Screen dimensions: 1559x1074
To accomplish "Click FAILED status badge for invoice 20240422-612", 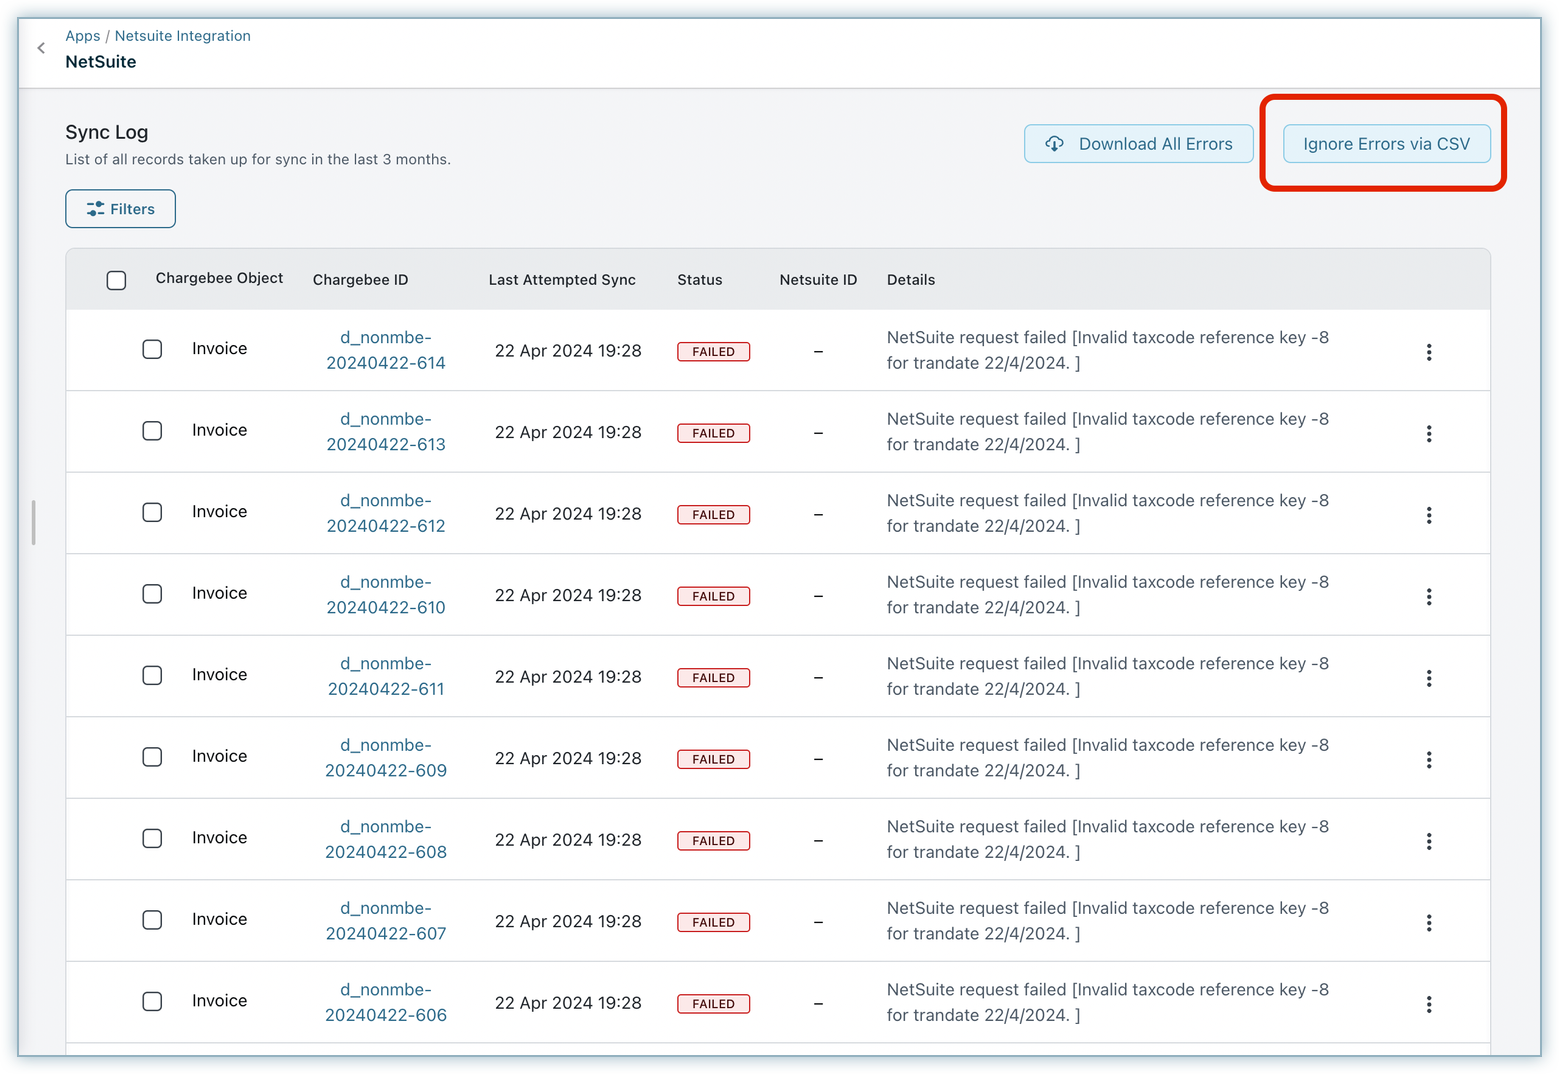I will click(714, 515).
